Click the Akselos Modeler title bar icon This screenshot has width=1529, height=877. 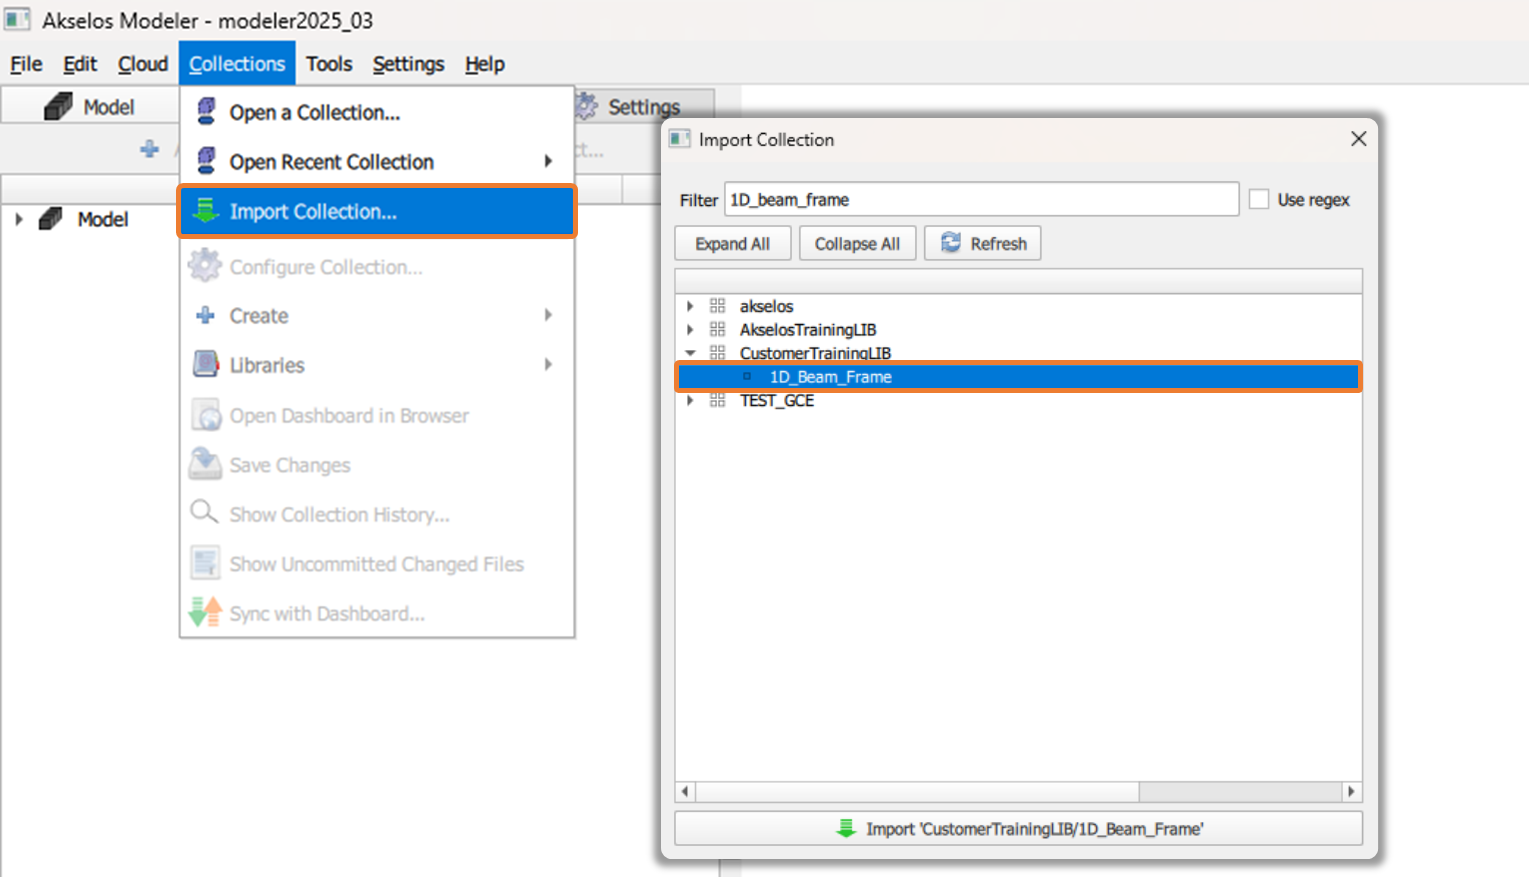point(17,19)
